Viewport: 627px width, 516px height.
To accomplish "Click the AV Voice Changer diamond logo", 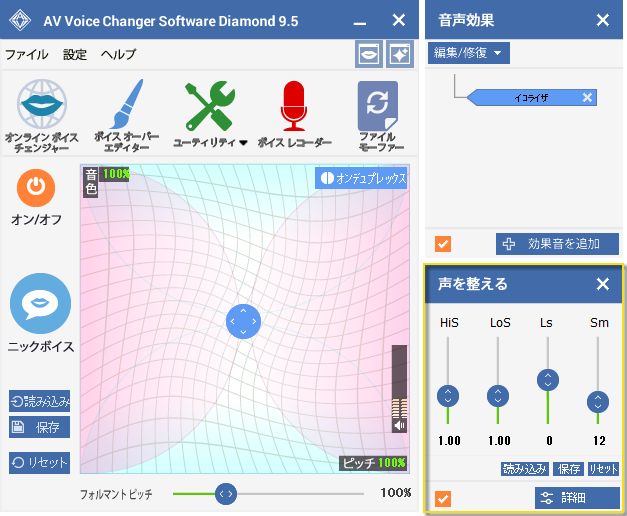I will point(20,20).
